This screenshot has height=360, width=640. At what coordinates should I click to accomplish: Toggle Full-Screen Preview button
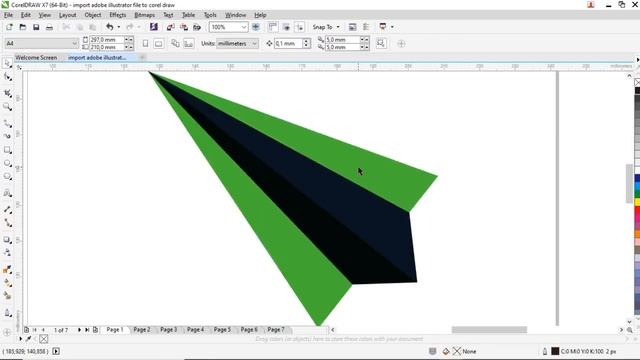256,27
